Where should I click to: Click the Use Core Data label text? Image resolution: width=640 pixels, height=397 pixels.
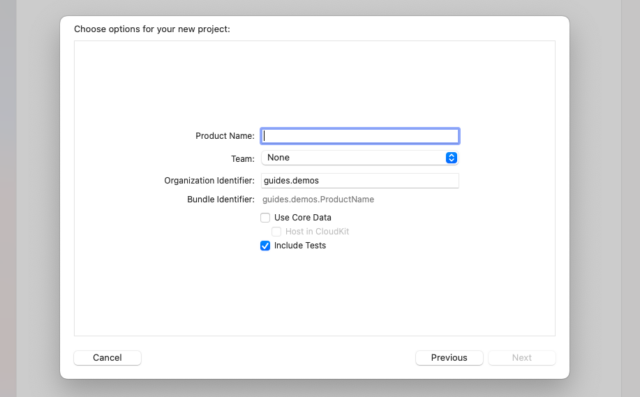302,217
